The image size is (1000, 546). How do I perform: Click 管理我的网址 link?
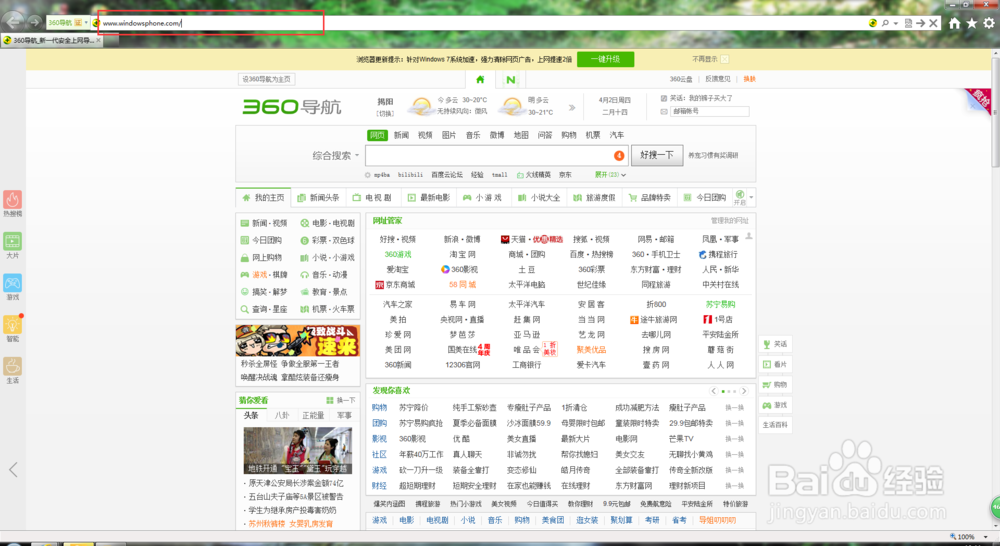(x=730, y=221)
